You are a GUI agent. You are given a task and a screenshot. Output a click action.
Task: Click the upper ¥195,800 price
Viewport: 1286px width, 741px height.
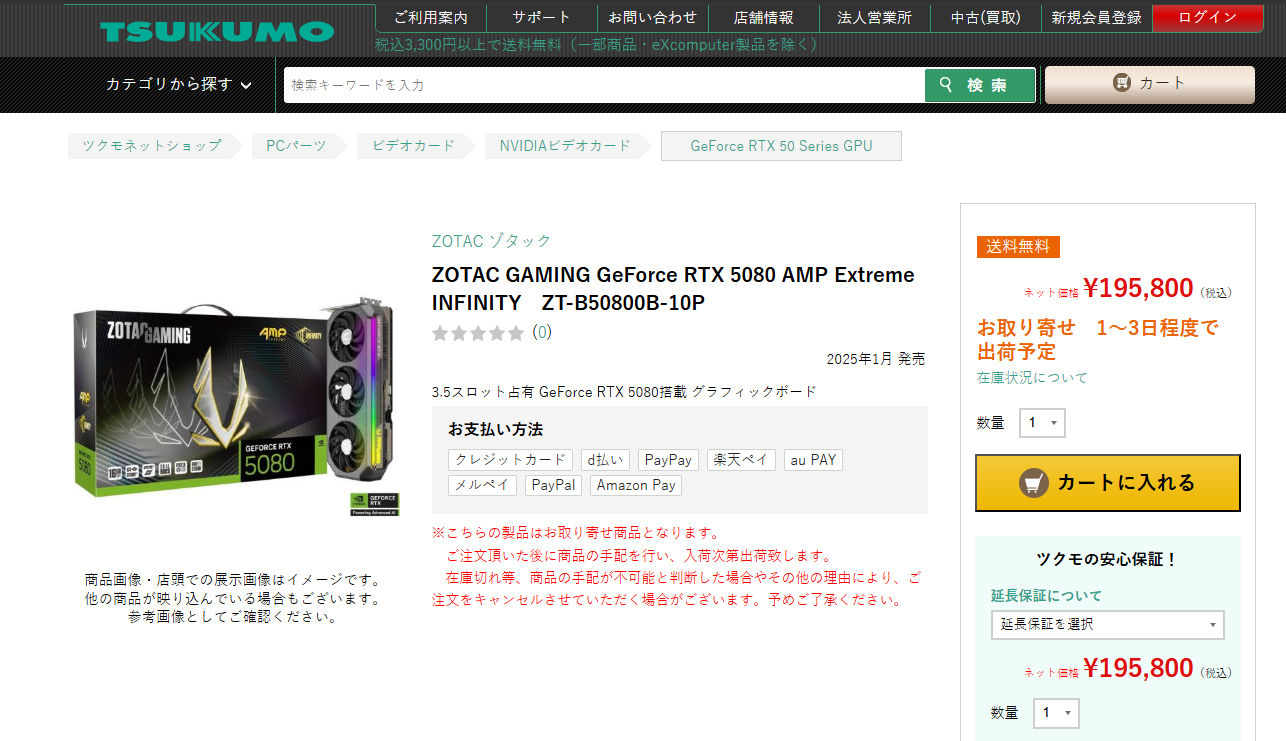1138,288
